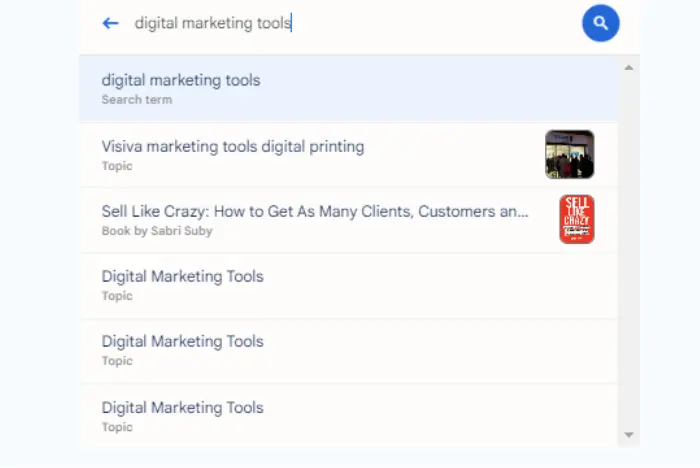Select the 'Sell Like Crazy' book suggestion
Viewport: 700px width, 468px height.
point(315,212)
